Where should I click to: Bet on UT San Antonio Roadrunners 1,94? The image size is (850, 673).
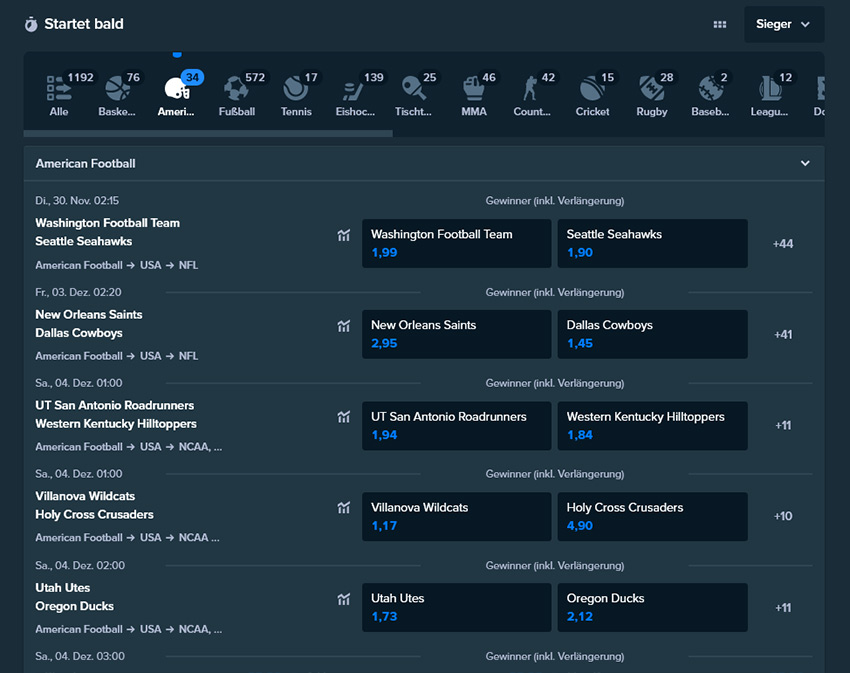tap(456, 426)
